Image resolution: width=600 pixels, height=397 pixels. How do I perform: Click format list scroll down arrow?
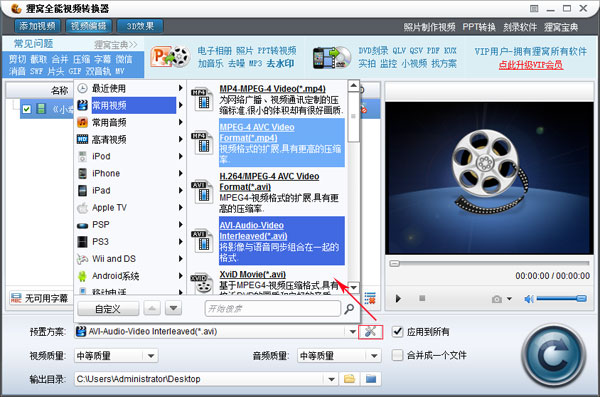(354, 287)
